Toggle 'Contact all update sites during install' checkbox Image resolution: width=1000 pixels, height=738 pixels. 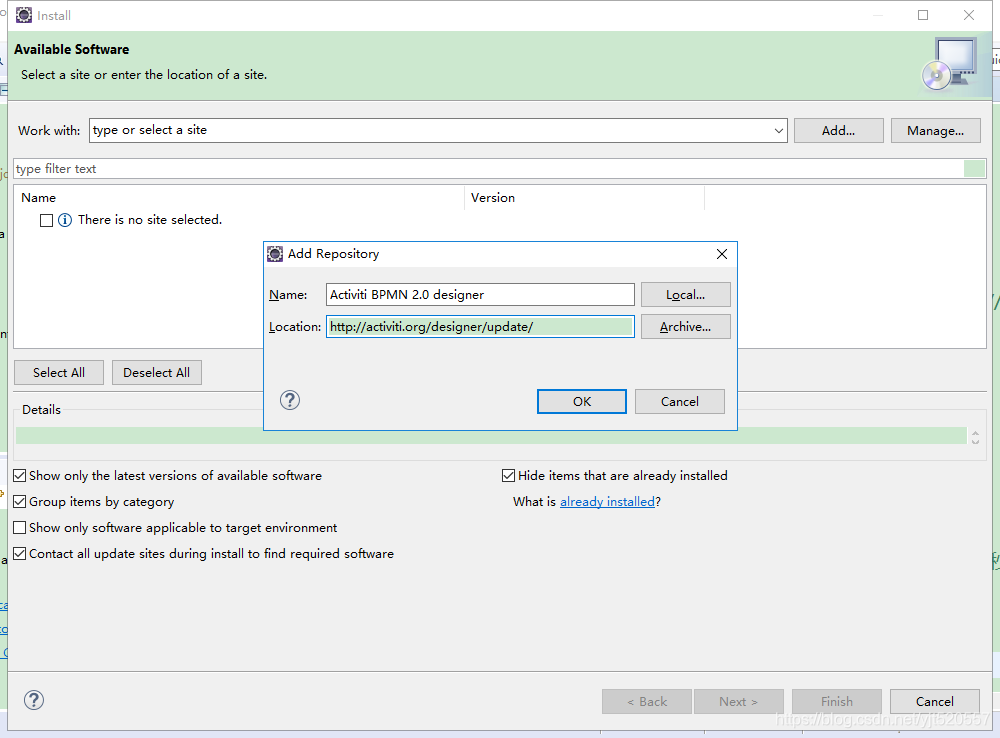pyautogui.click(x=20, y=554)
